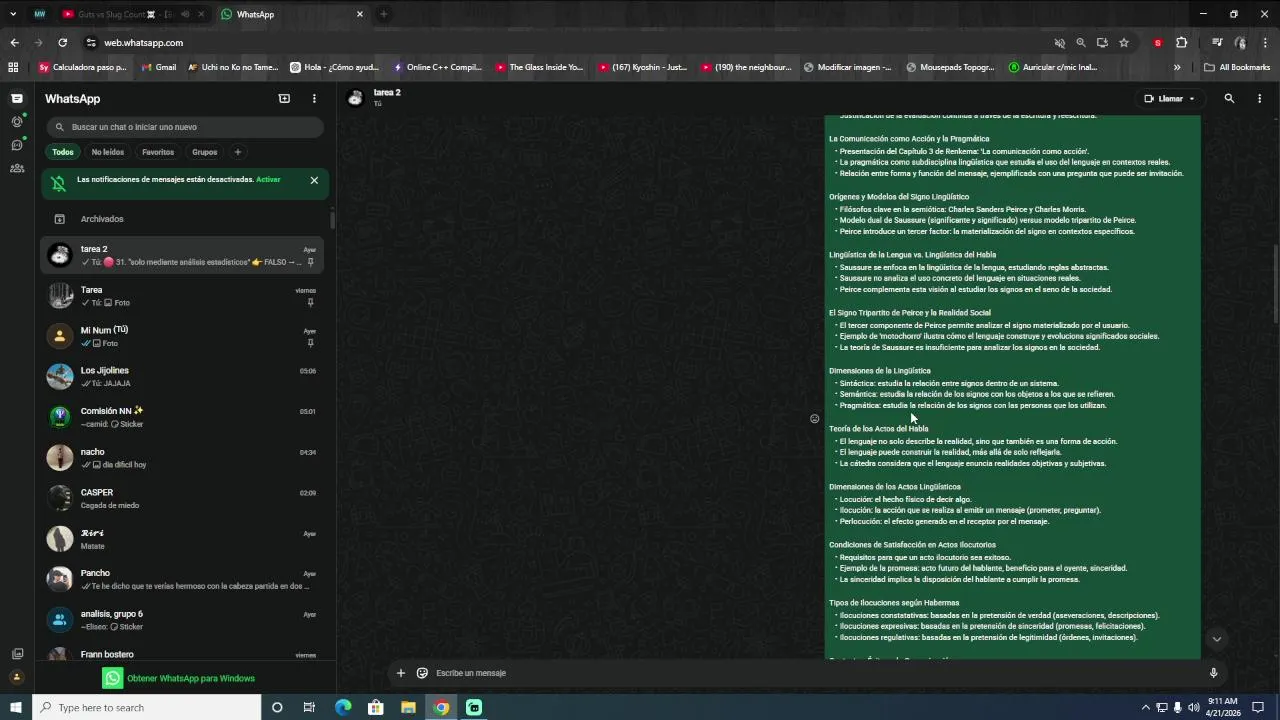1280x720 pixels.
Task: Open the Channels icon in WhatsApp sidebar
Action: [17, 145]
